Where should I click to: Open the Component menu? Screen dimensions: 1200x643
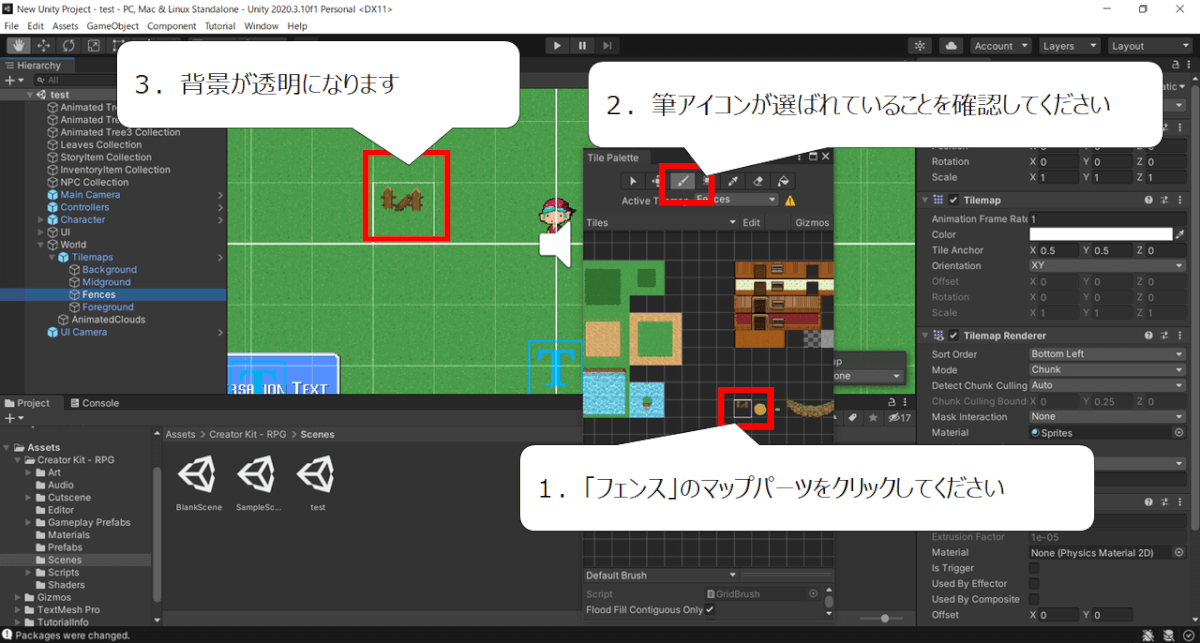(172, 26)
